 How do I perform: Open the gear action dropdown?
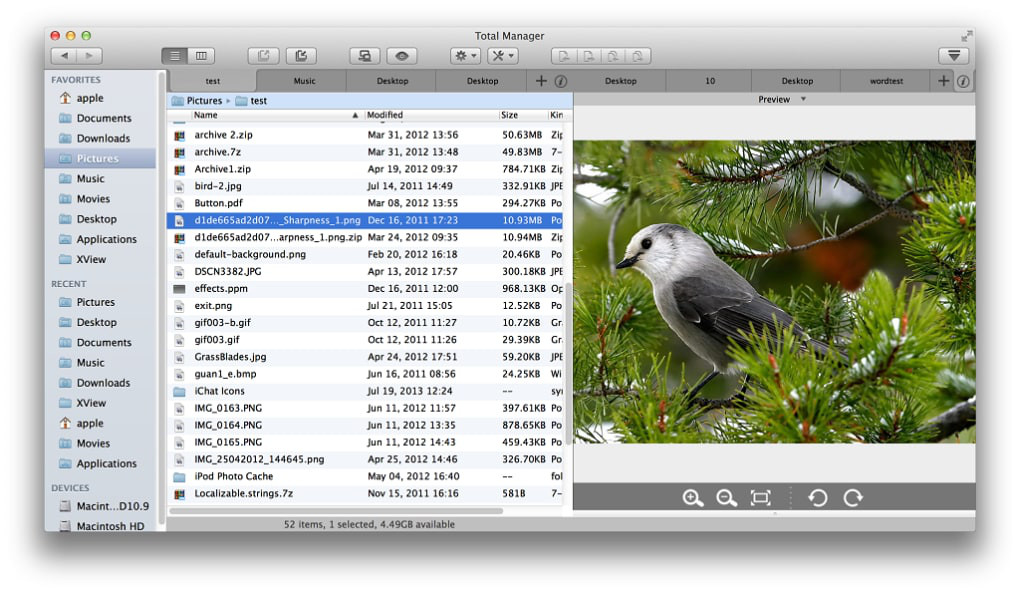click(x=466, y=56)
